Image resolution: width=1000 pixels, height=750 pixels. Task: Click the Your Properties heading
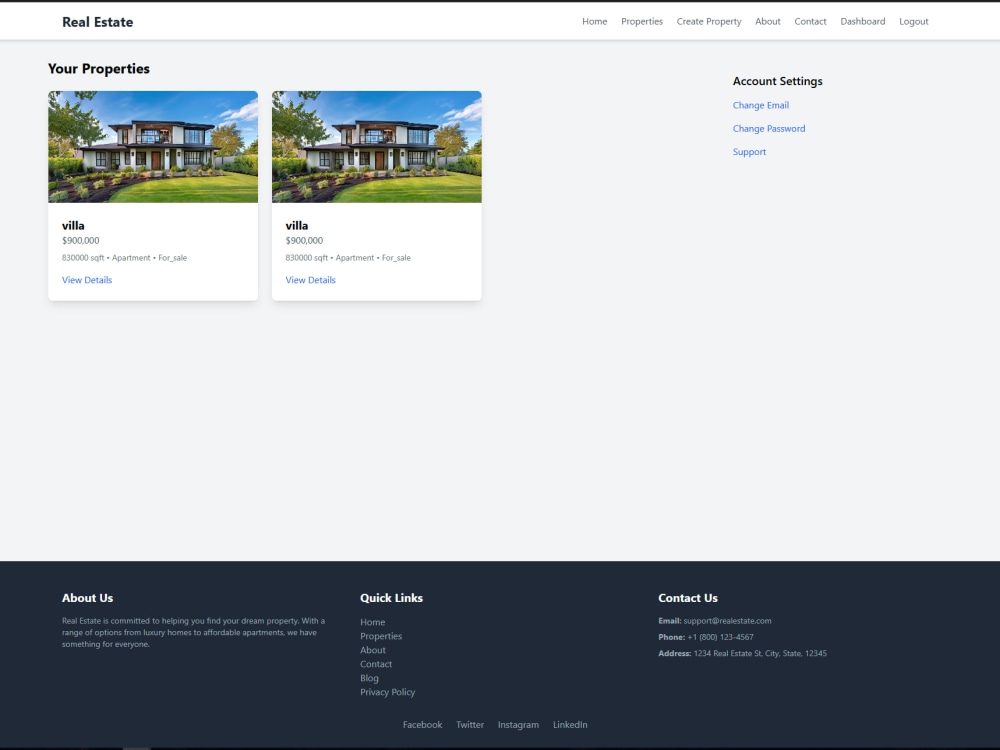[x=99, y=69]
